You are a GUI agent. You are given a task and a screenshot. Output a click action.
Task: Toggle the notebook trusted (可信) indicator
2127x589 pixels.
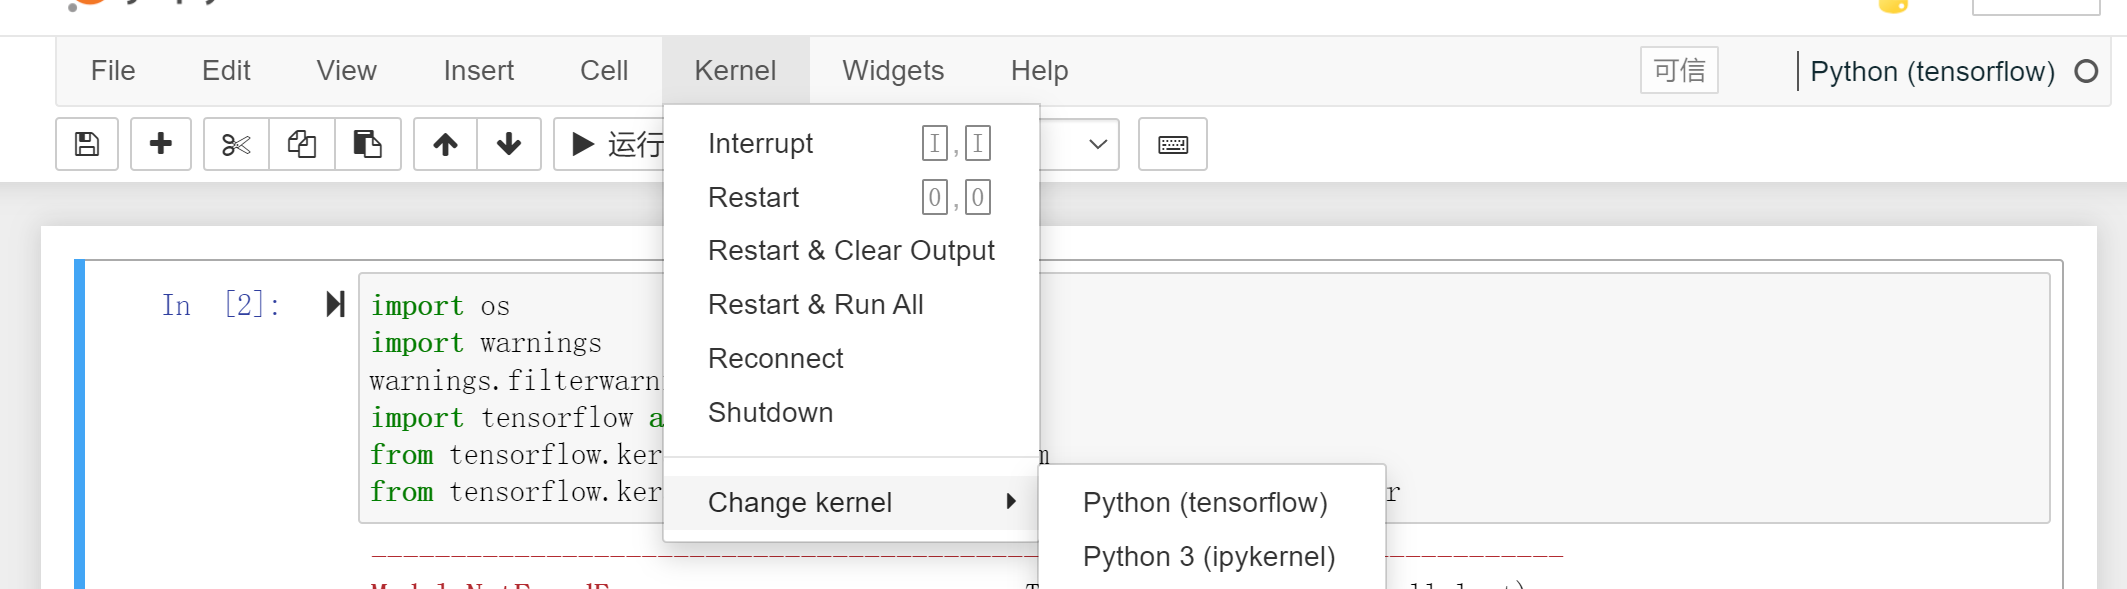[x=1678, y=71]
